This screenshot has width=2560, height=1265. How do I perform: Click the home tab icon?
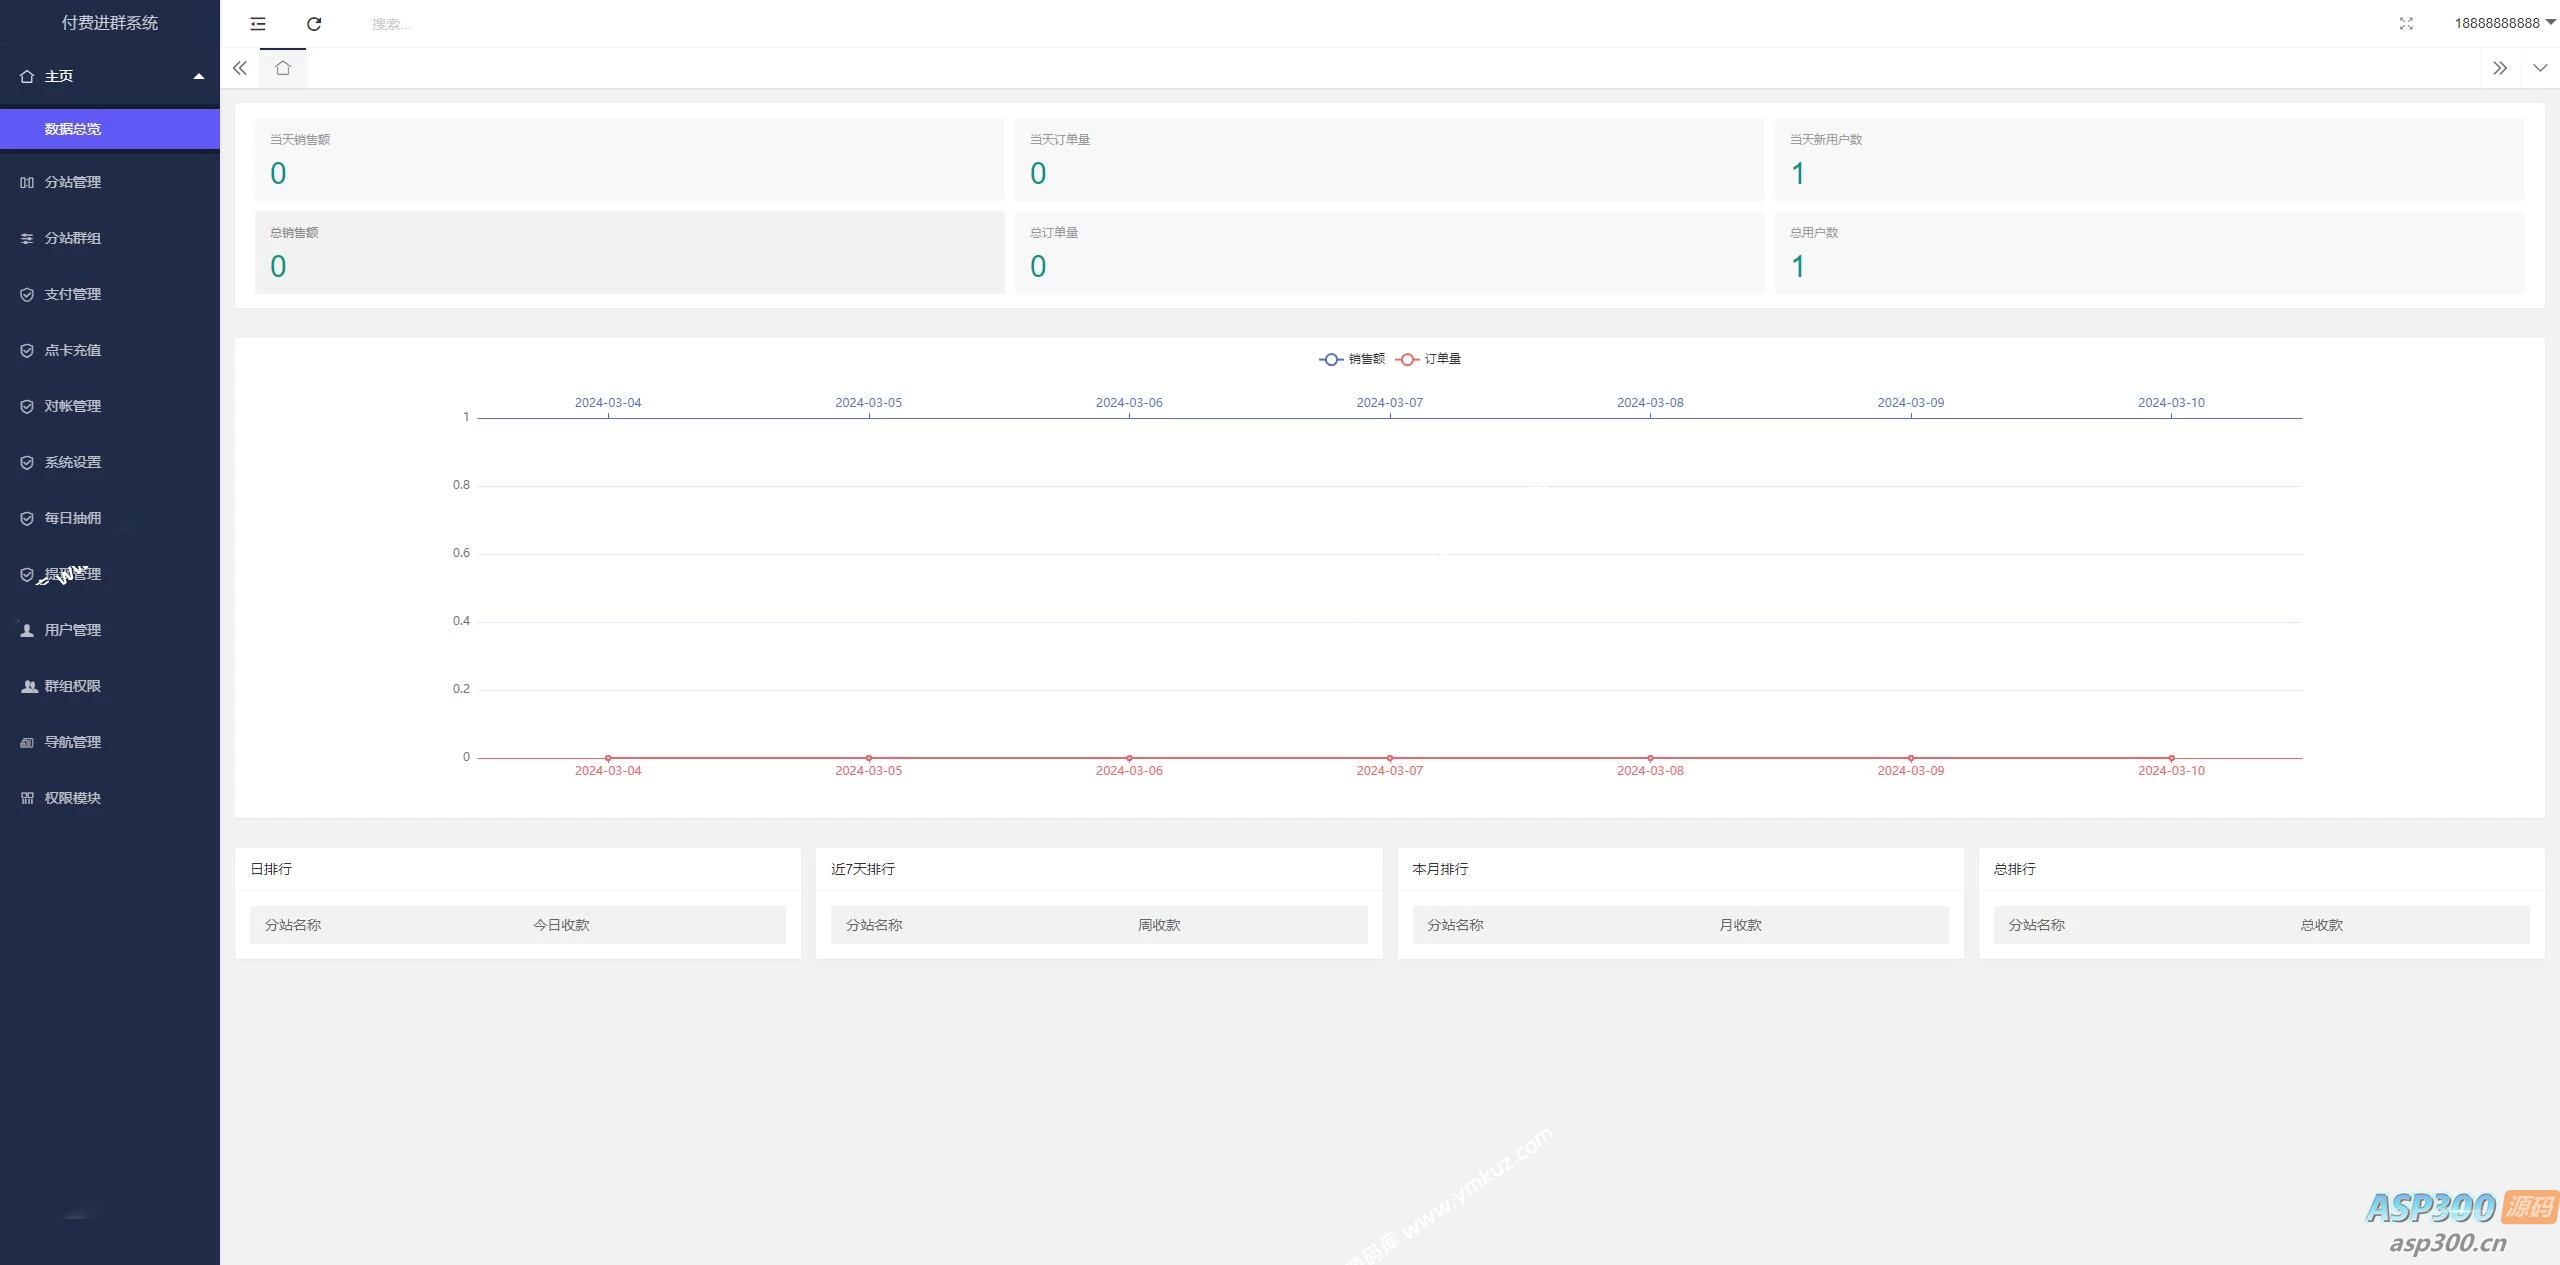283,68
